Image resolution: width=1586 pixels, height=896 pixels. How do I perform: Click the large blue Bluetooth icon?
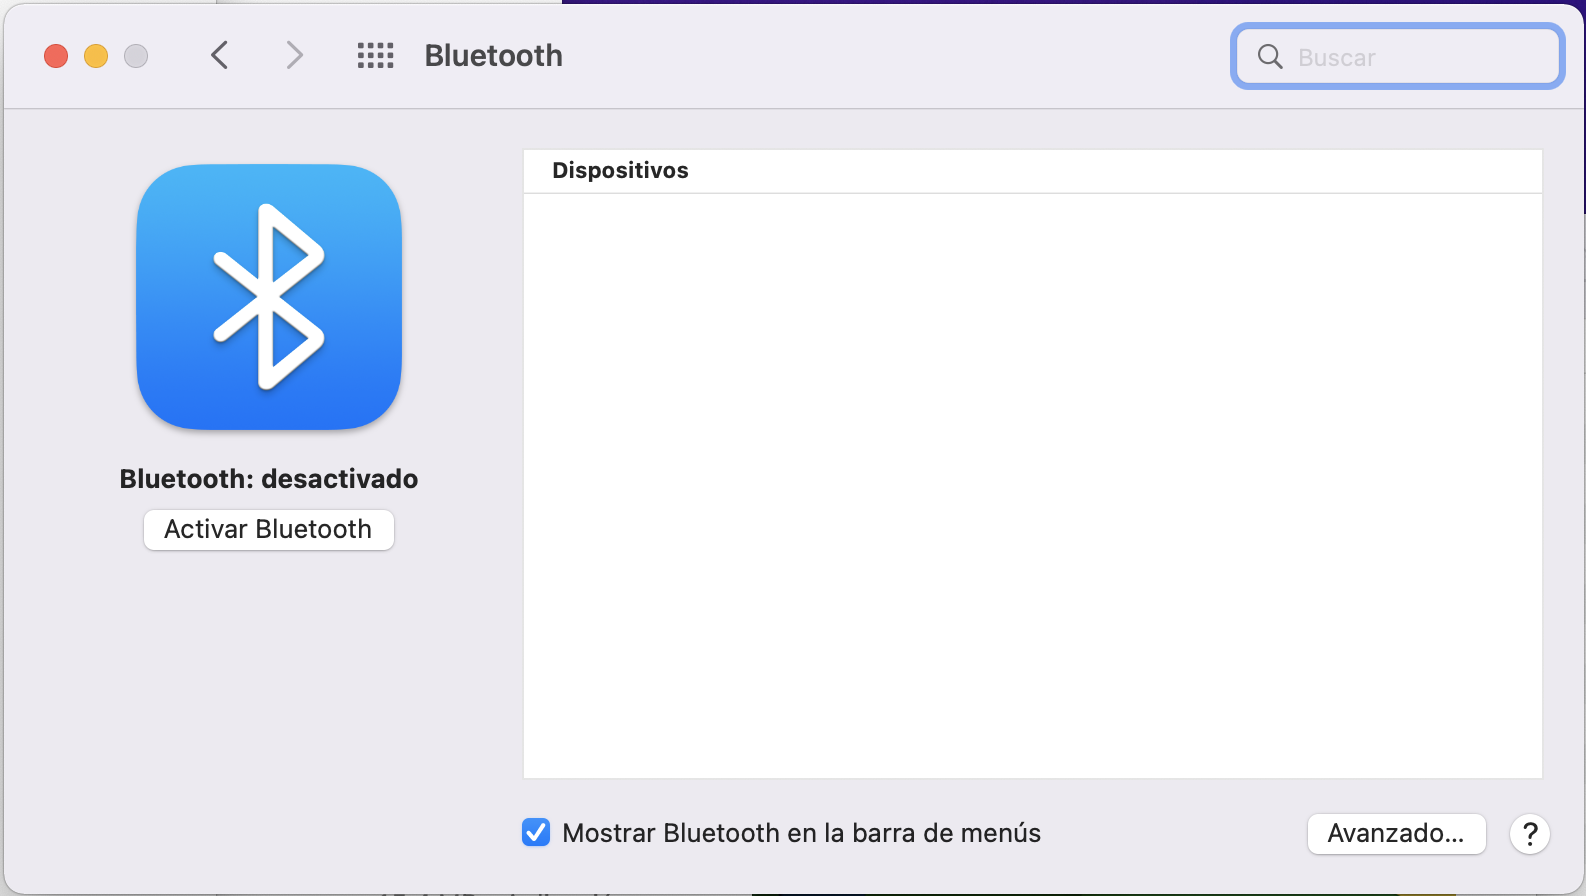point(269,297)
